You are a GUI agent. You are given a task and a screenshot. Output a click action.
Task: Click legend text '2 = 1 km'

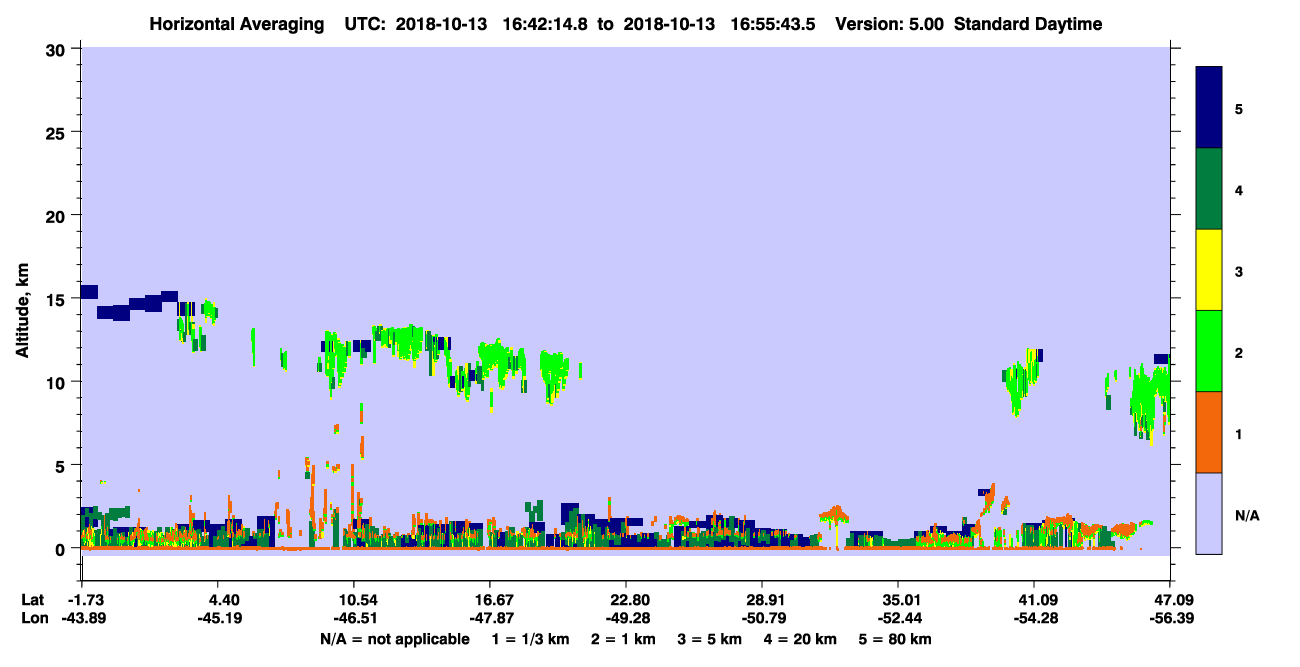622,639
